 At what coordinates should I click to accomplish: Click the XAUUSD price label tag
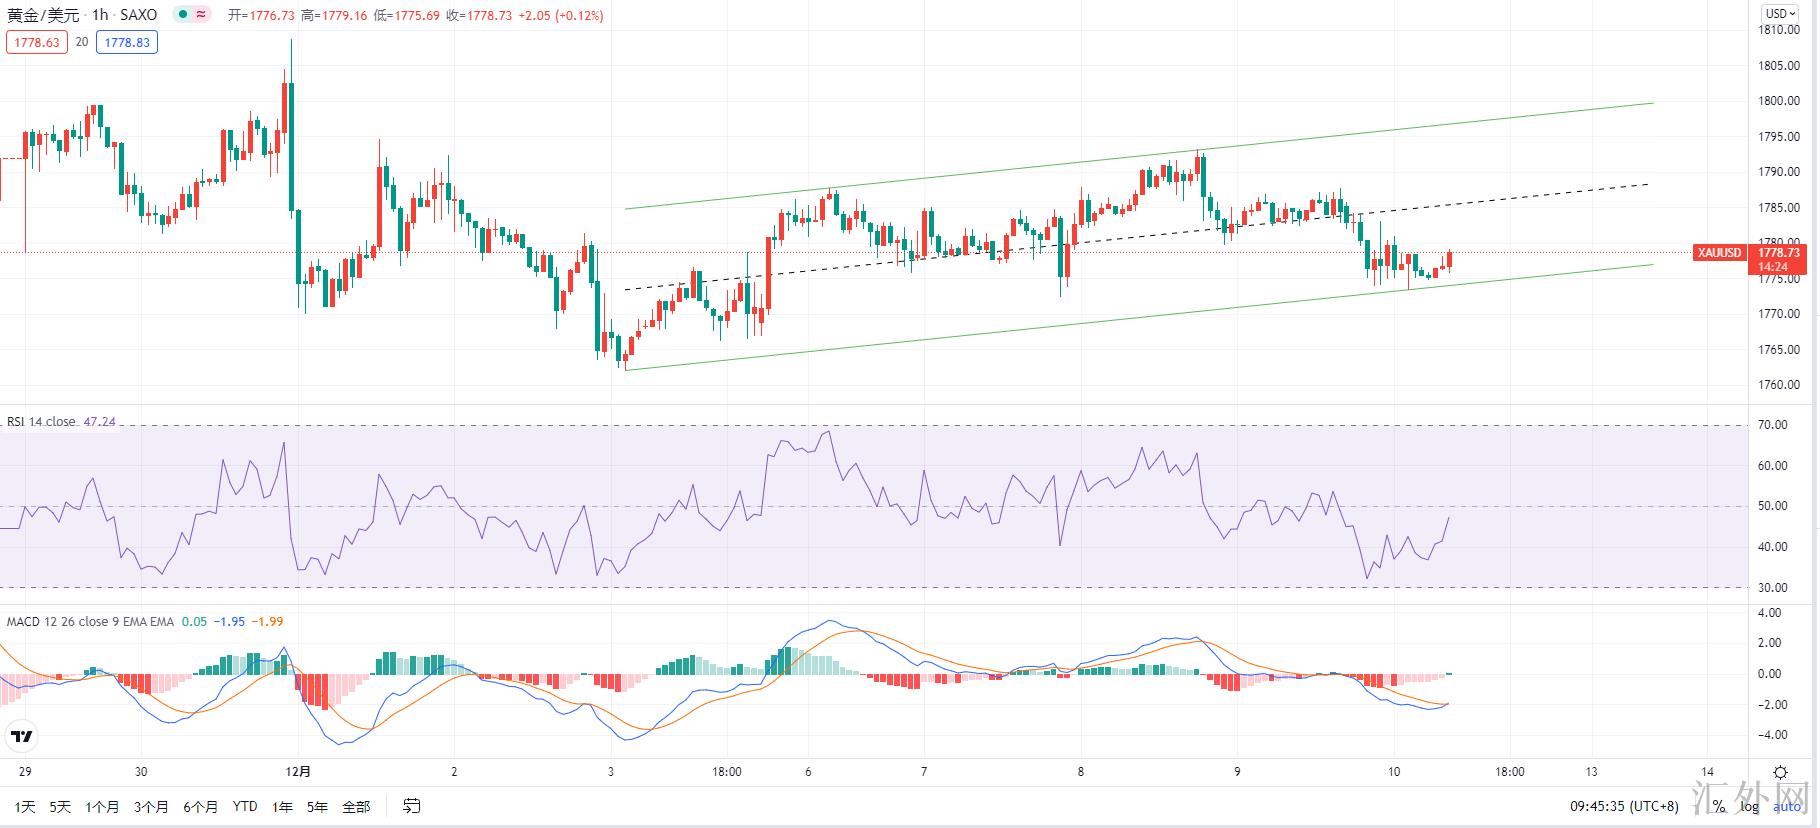1718,253
